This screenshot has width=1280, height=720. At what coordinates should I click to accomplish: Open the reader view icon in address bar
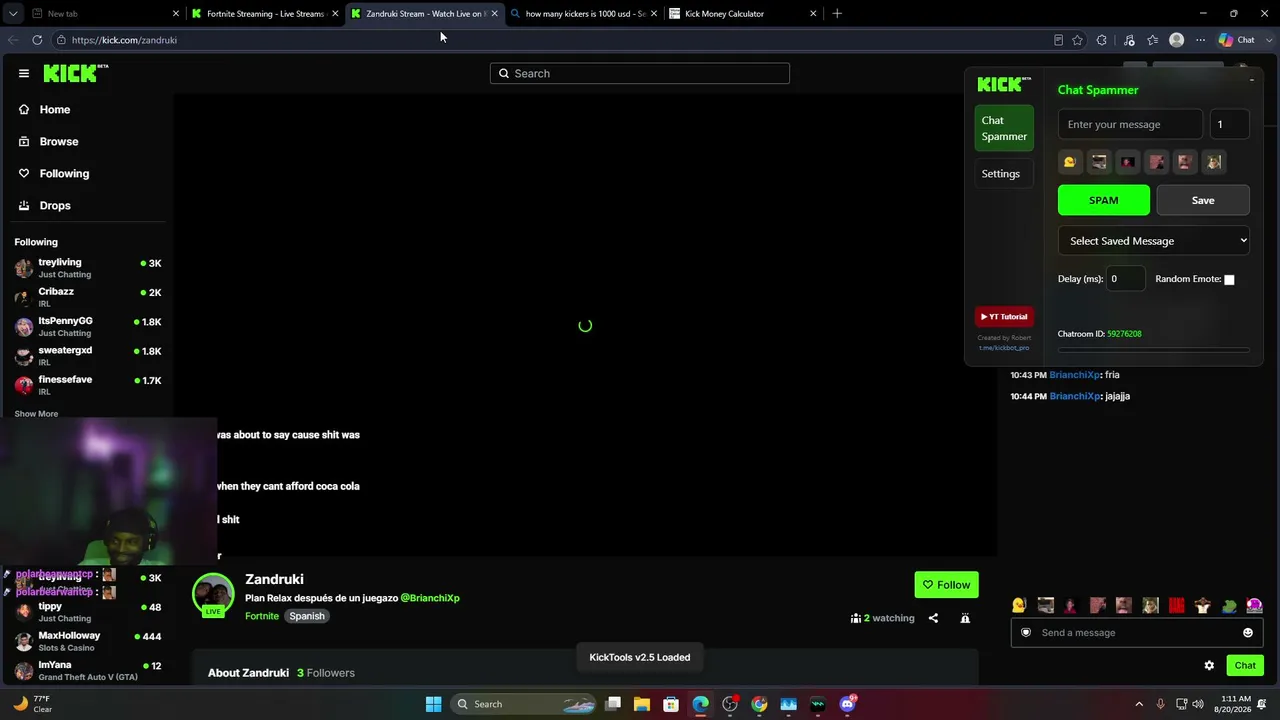1058,40
